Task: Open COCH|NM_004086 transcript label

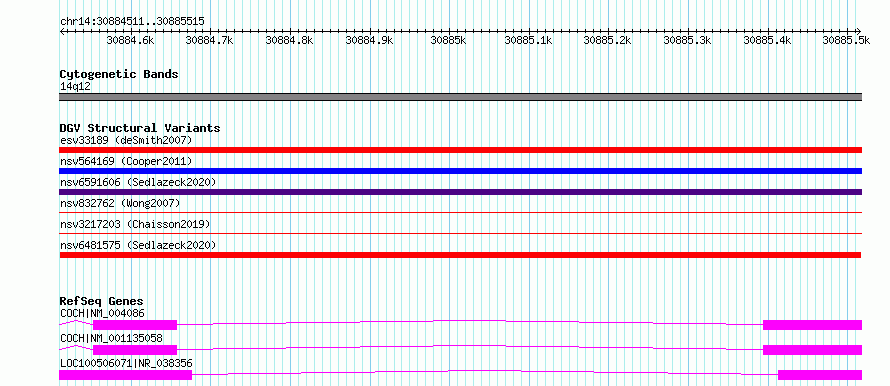Action: (102, 313)
